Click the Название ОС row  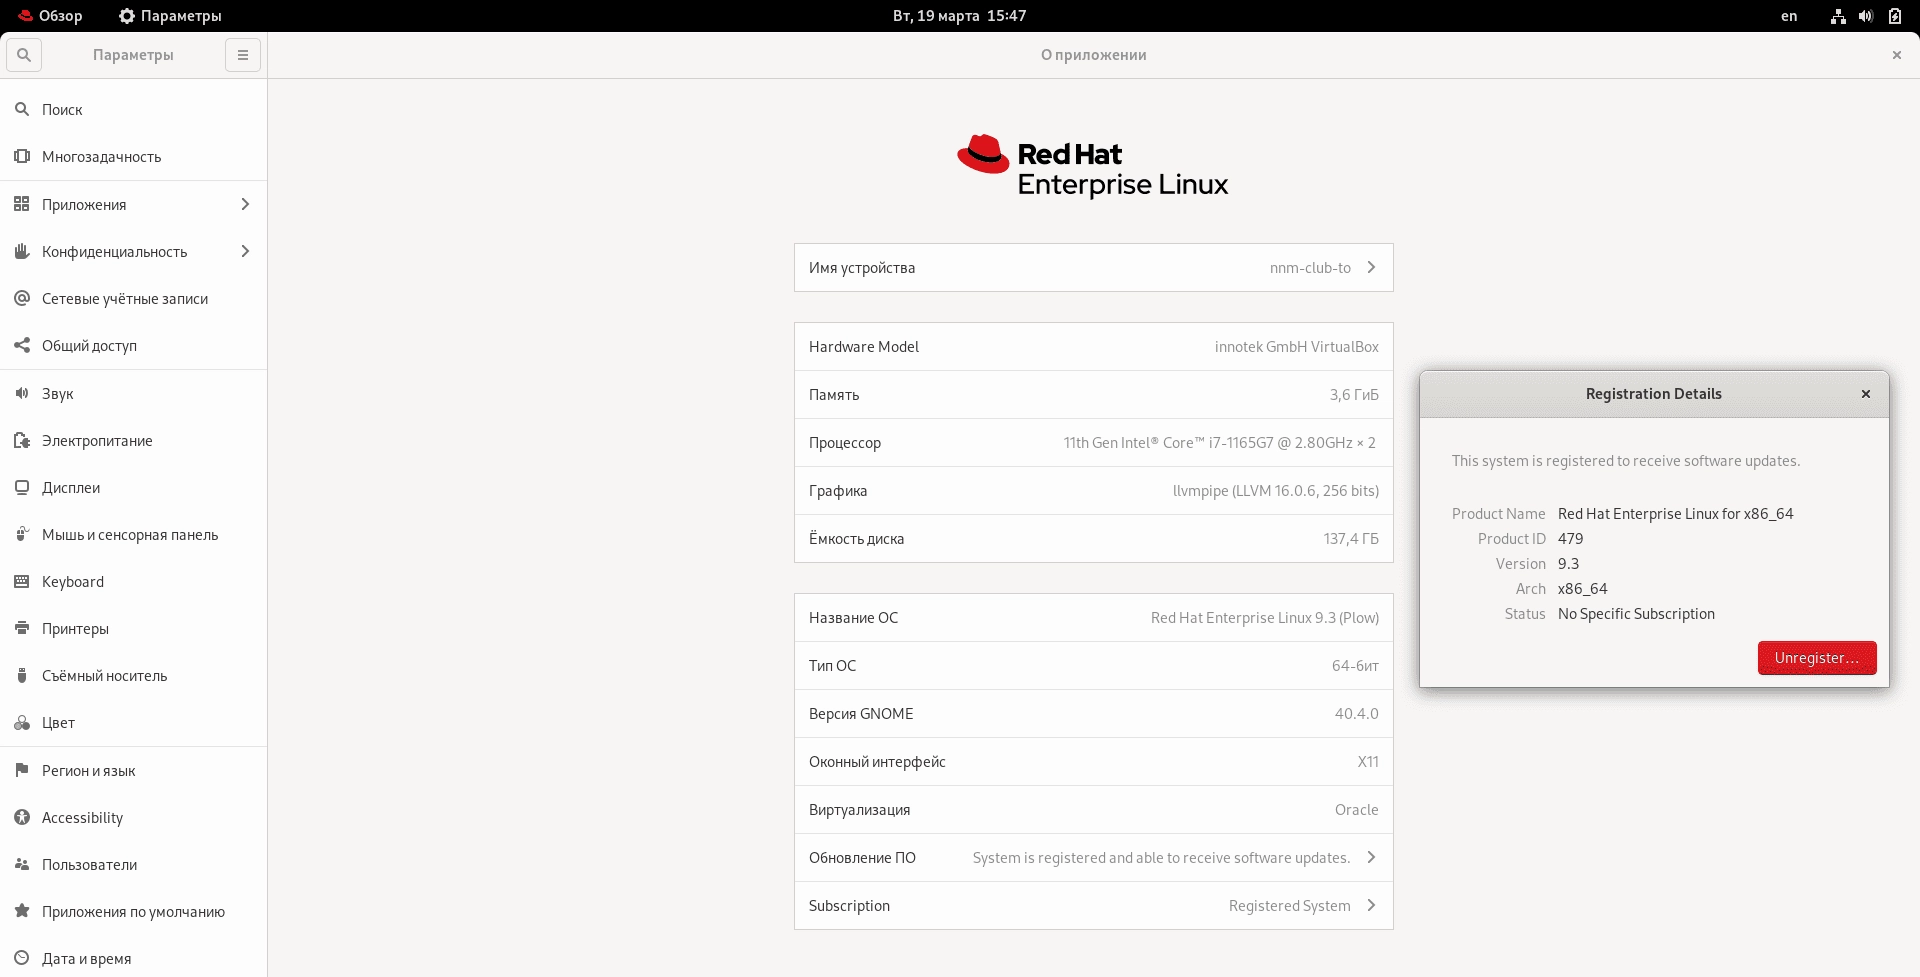[x=1094, y=618]
